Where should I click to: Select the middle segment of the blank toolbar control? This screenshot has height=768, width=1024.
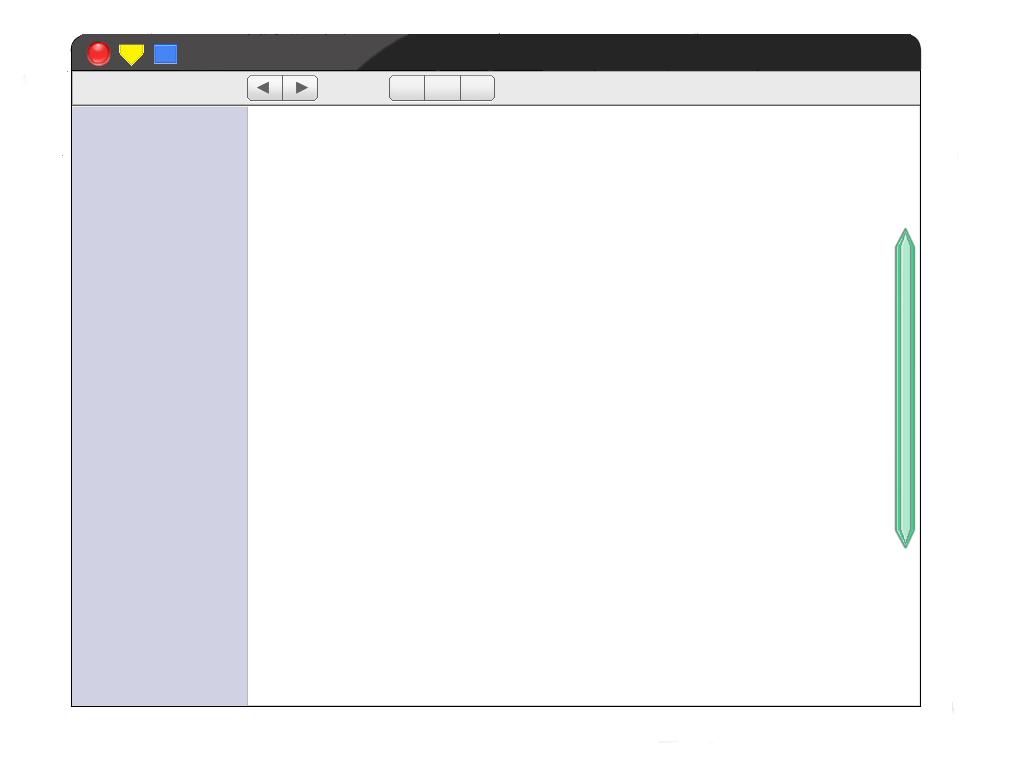pos(443,88)
